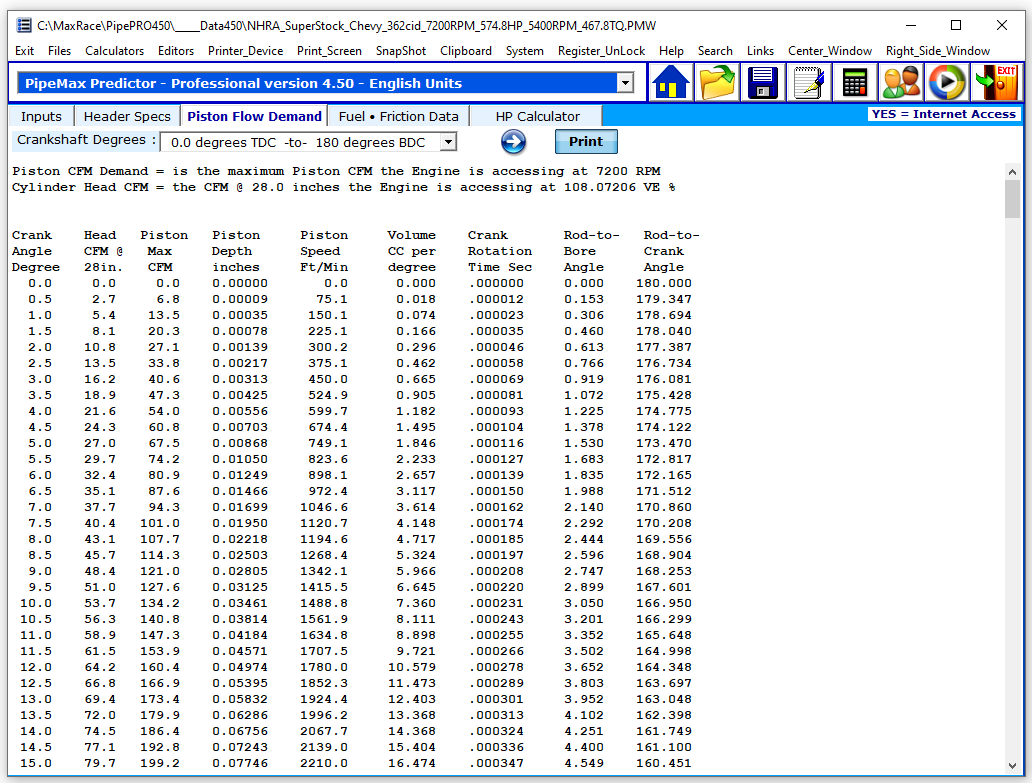Viewport: 1032px width, 783px height.
Task: Open the Printer_Device menu
Action: coord(245,51)
